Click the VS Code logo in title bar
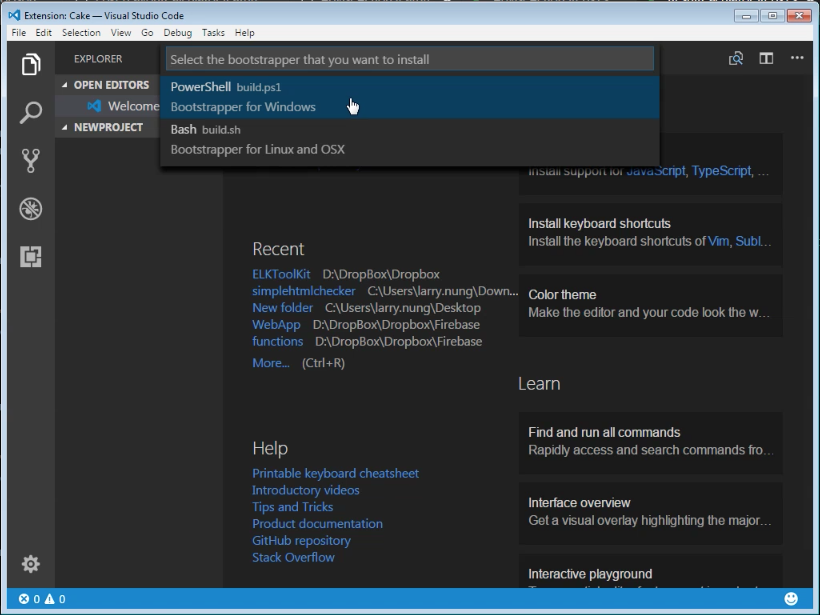Viewport: 820px width, 615px height. point(14,15)
